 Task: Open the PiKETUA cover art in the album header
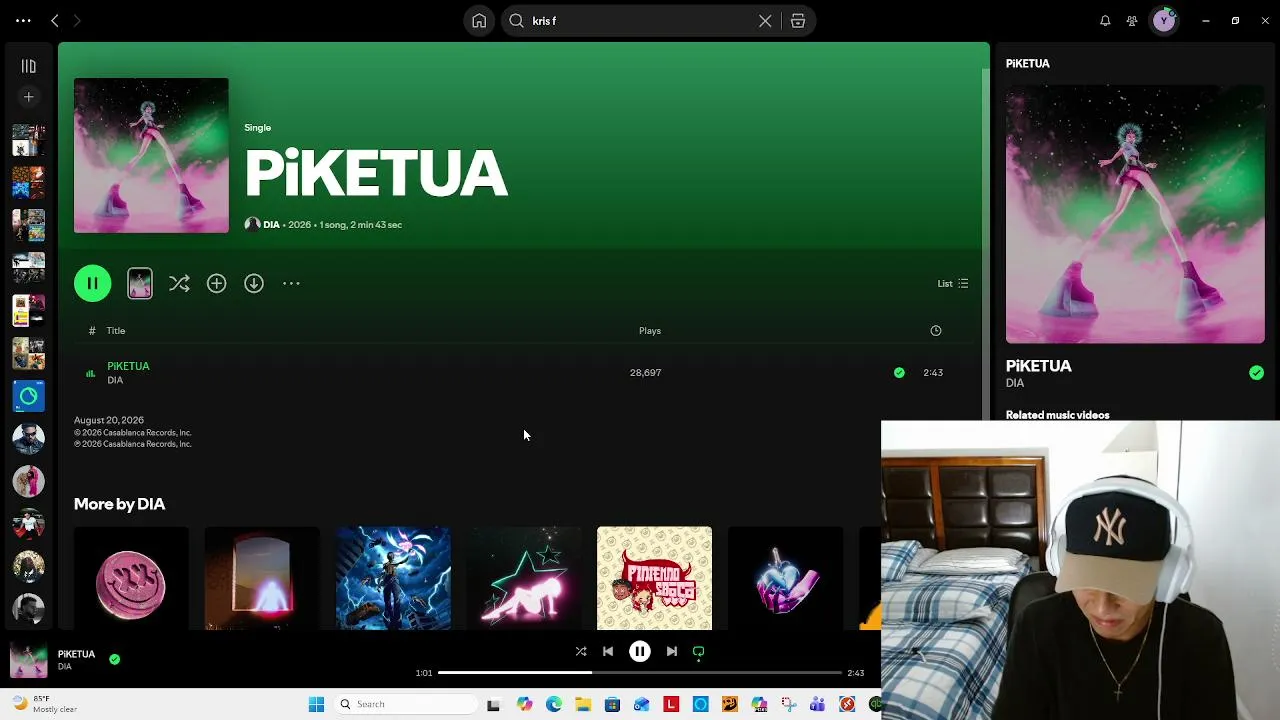[x=151, y=156]
